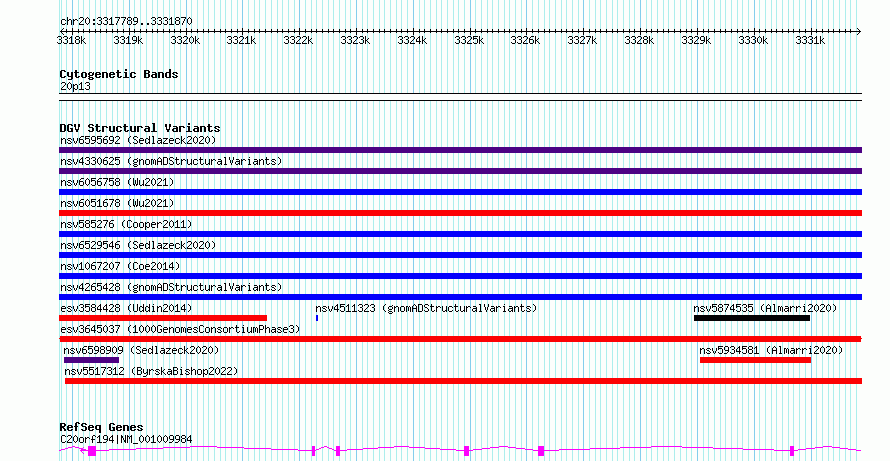Screen dimensions: 890x461
Task: Click the RefSeq Genes track title
Action: (x=101, y=427)
